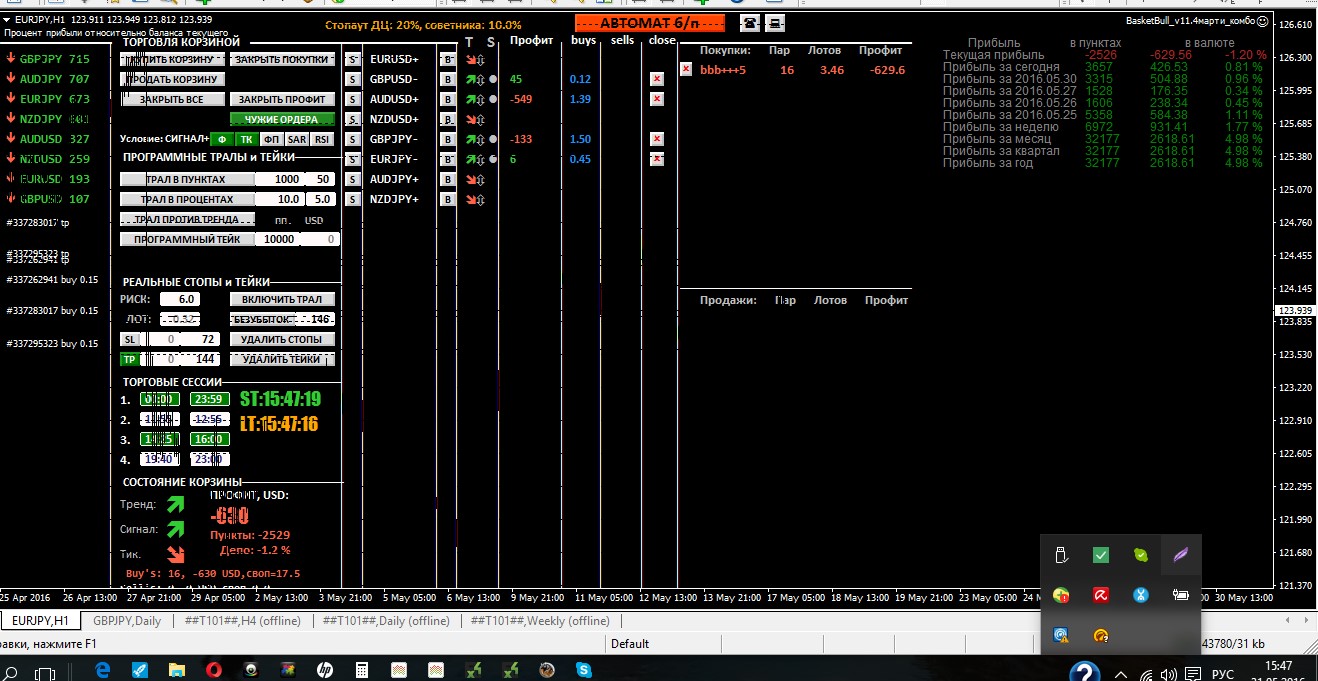This screenshot has width=1318, height=681.
Task: Toggle the ТК signal condition
Action: point(246,139)
